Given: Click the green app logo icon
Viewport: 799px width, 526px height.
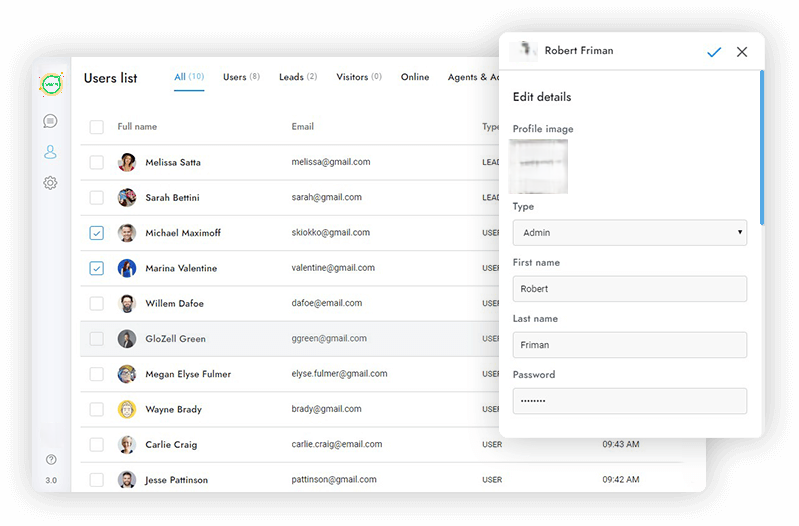Looking at the screenshot, I should [51, 84].
